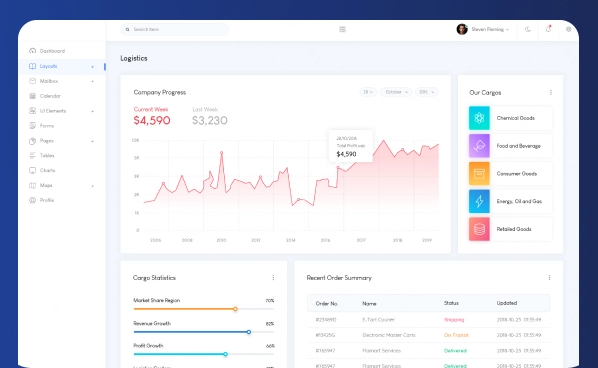Click the Shipping status text

tap(454, 320)
